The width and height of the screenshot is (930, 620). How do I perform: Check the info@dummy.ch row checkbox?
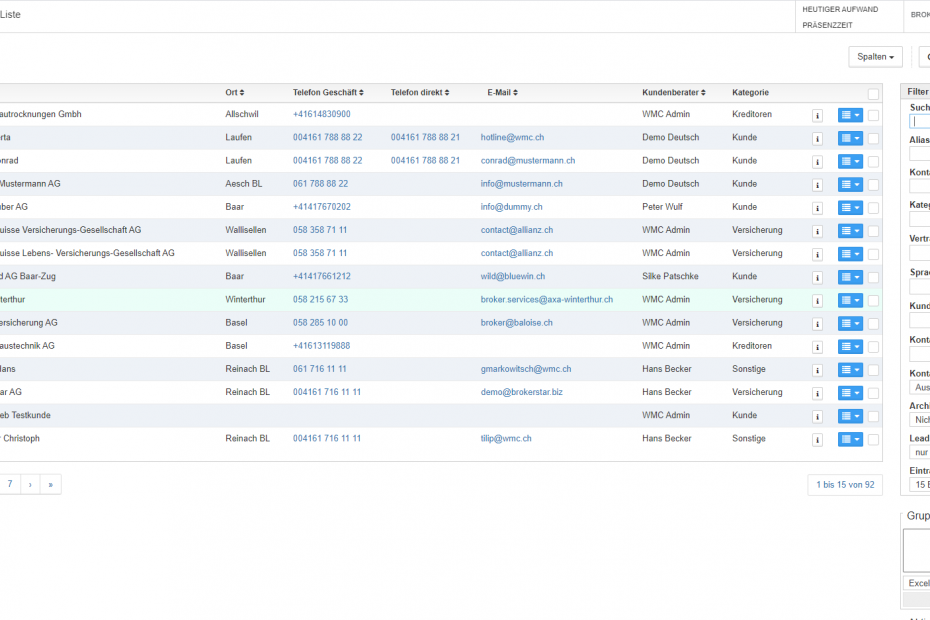[873, 208]
